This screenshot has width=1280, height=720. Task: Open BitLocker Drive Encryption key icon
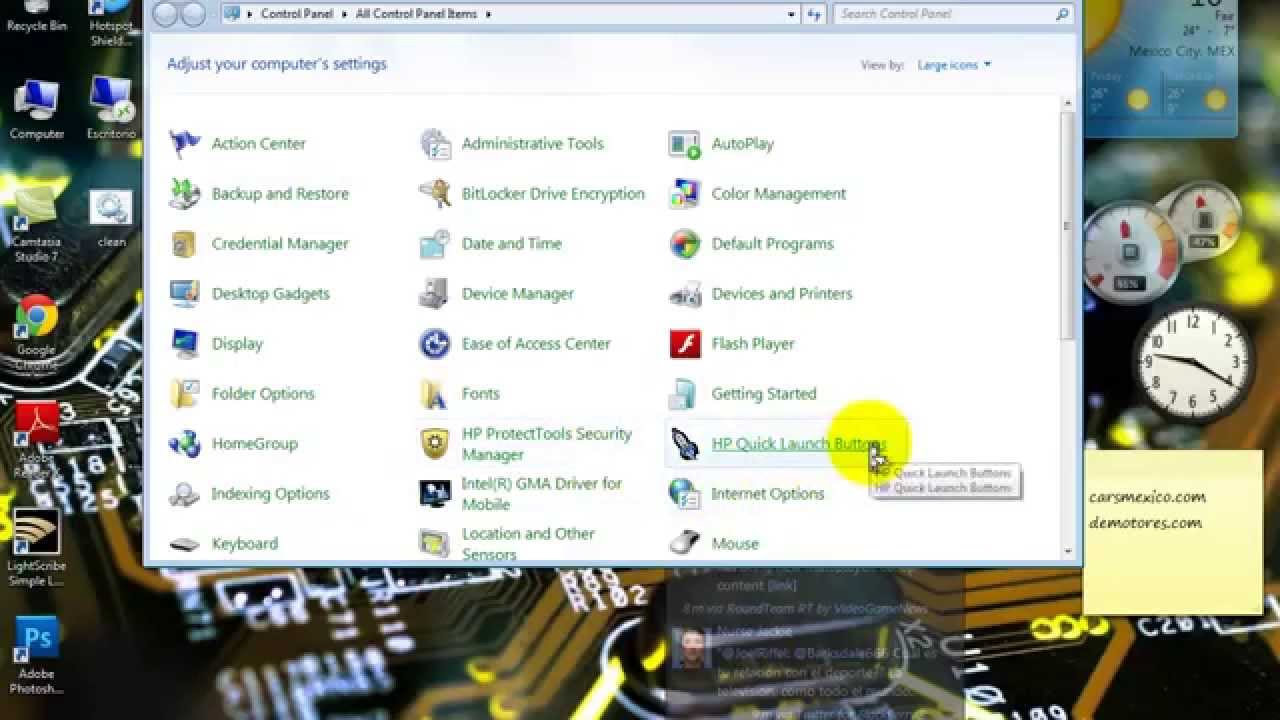(435, 194)
